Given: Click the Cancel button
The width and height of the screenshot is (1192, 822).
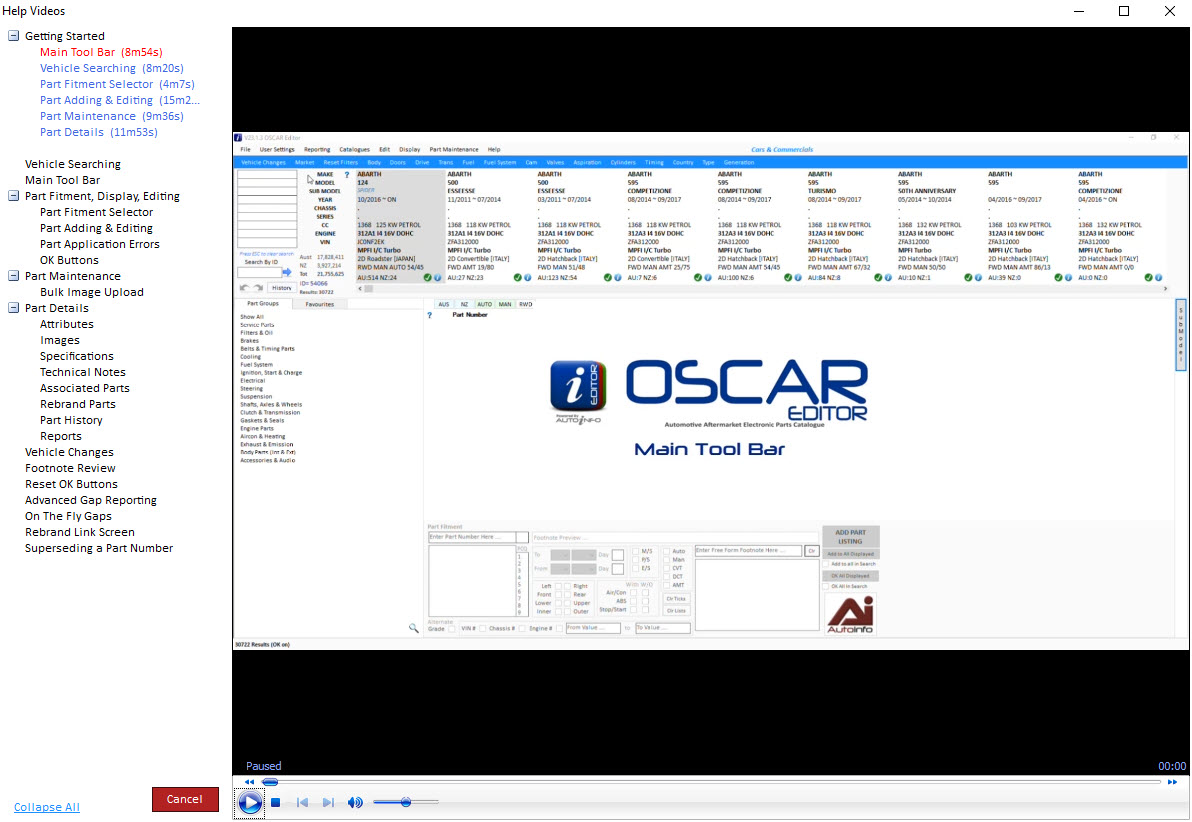Looking at the screenshot, I should pos(185,800).
